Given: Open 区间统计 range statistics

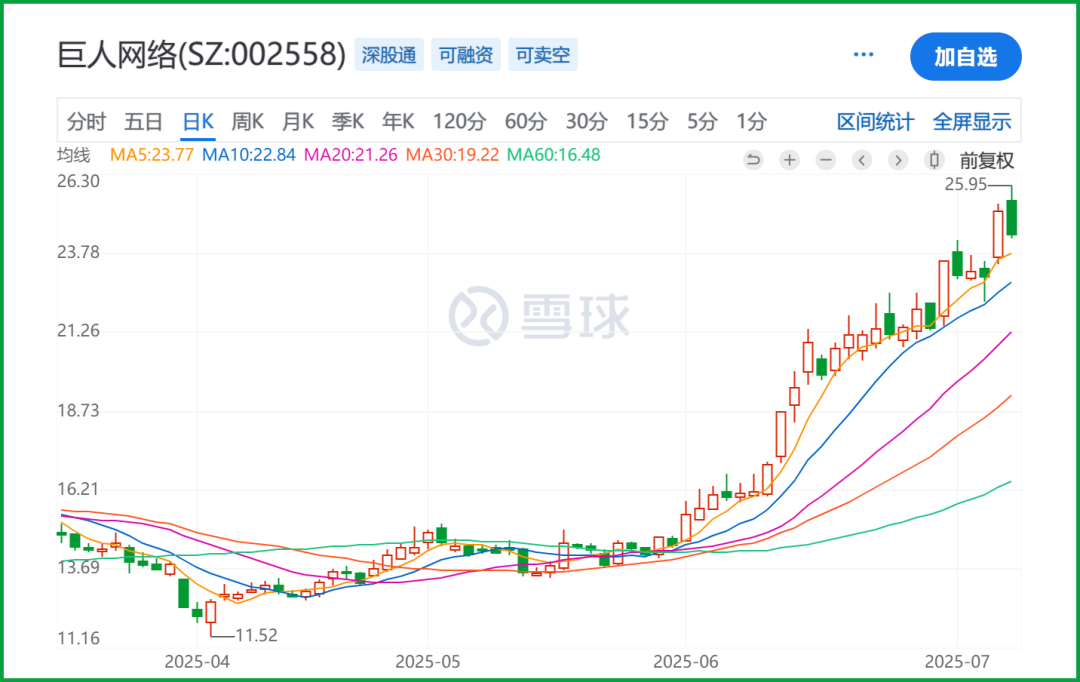Looking at the screenshot, I should click(x=875, y=122).
